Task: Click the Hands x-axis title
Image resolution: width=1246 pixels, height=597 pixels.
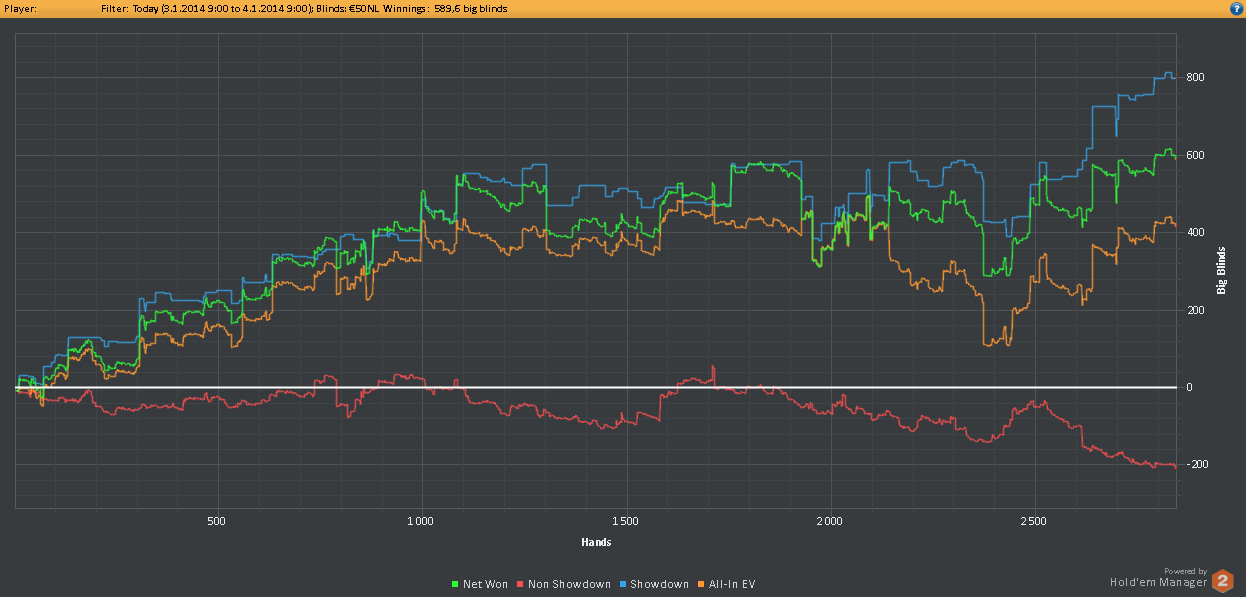Action: [x=596, y=542]
